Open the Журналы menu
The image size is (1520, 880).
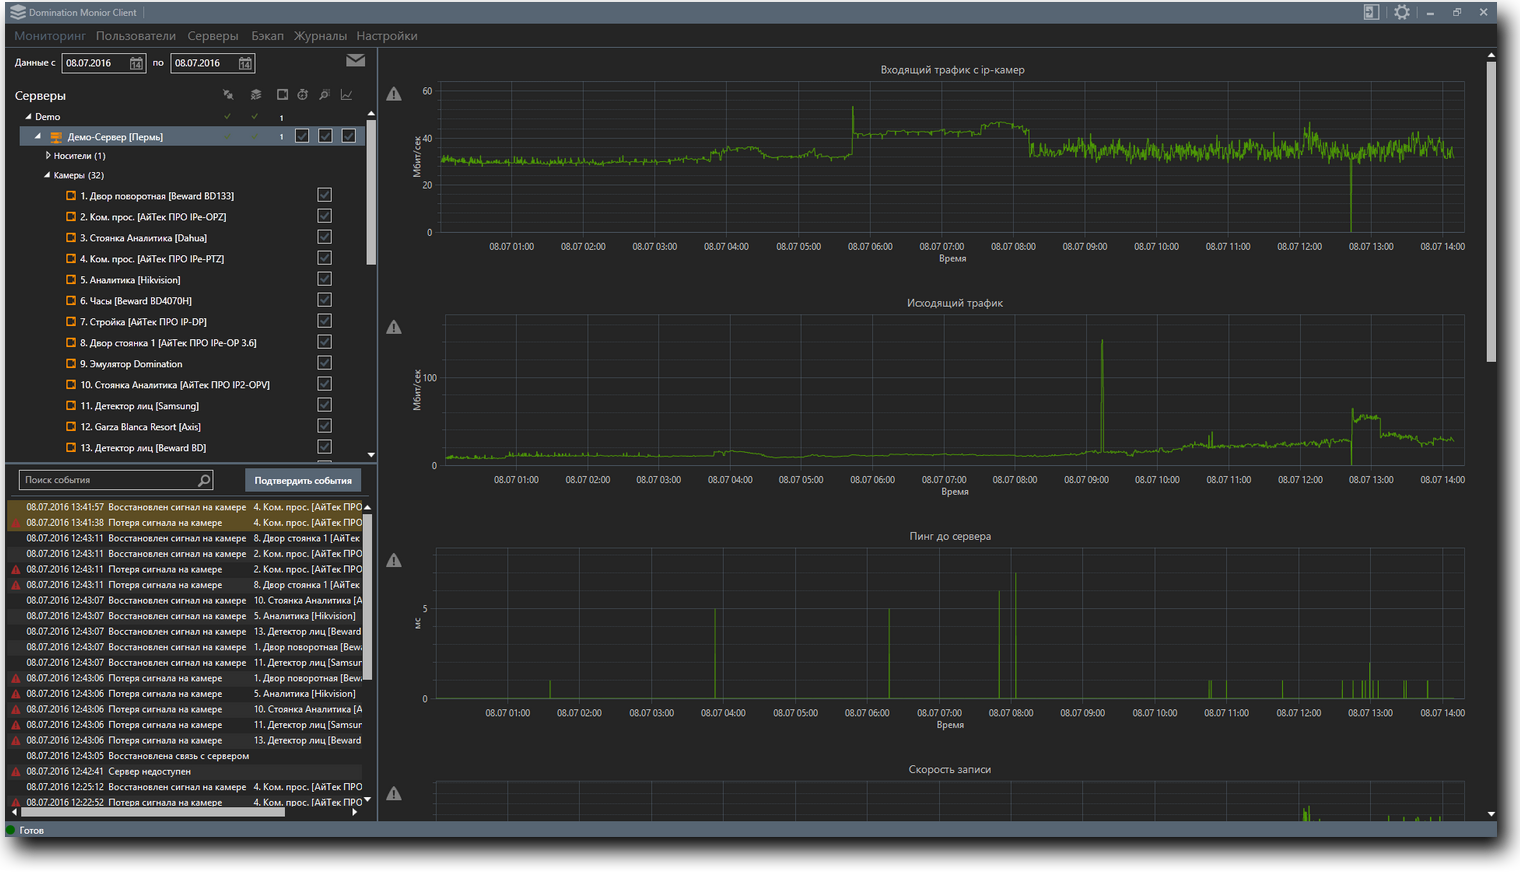(320, 36)
